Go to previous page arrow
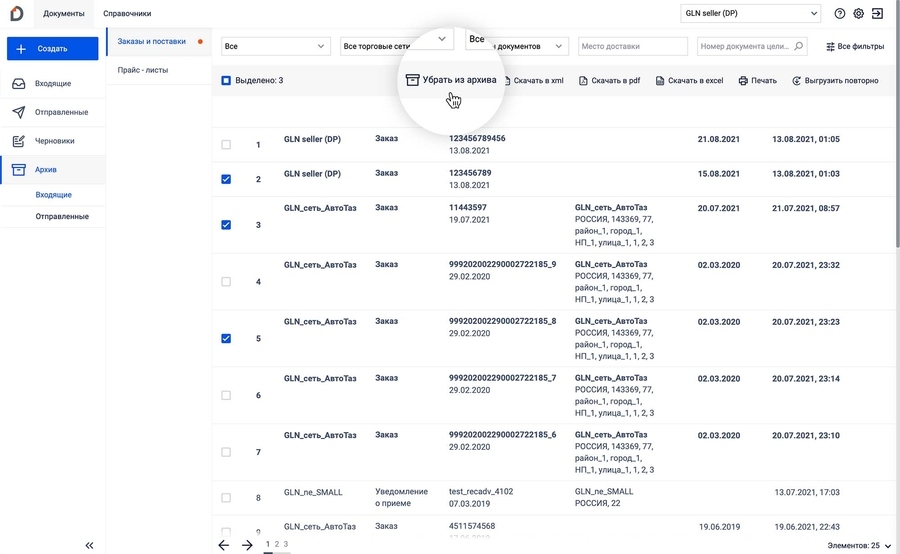The height and width of the screenshot is (554, 900). (223, 545)
